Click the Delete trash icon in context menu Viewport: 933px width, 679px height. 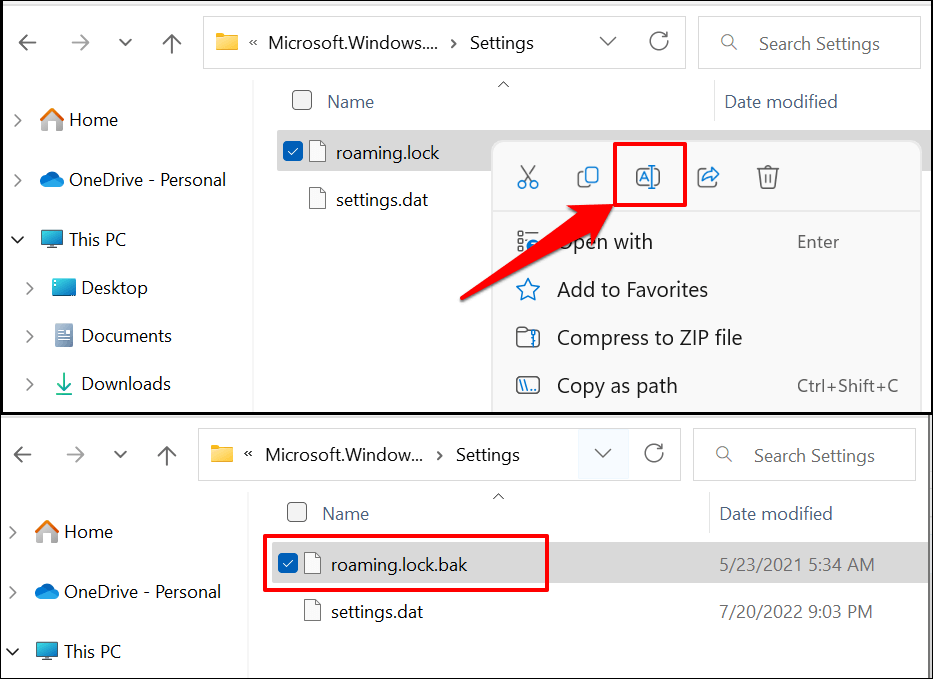point(767,177)
